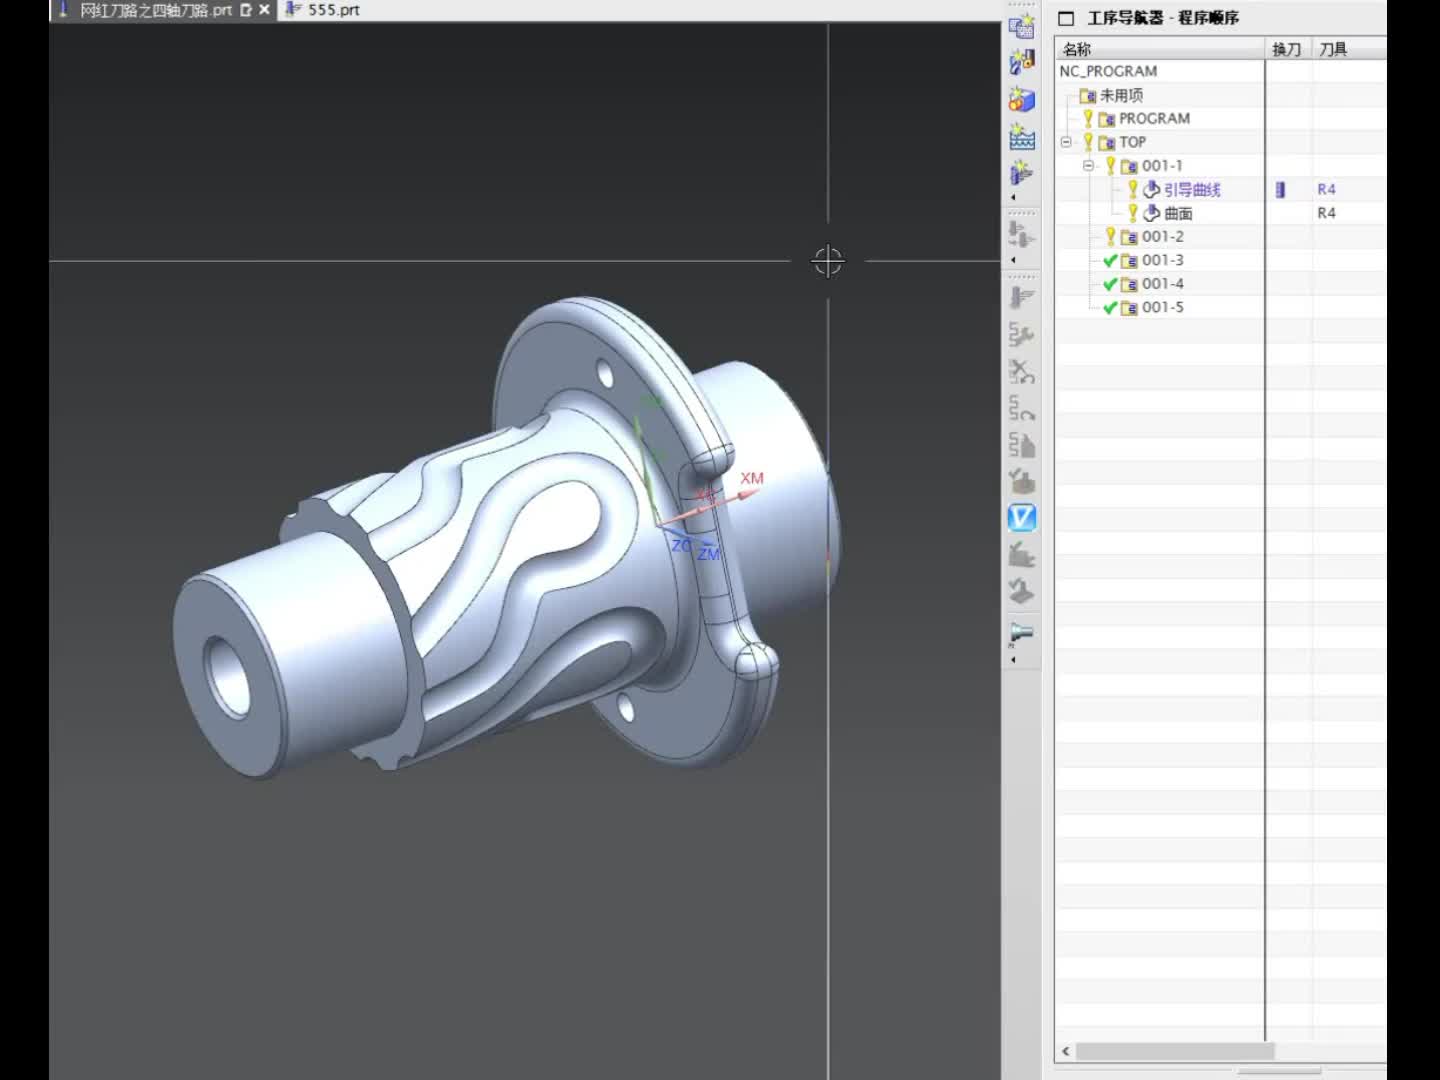Click the Edit Tool Path wrench icon
Viewport: 1440px width, 1080px height.
pos(1021,335)
